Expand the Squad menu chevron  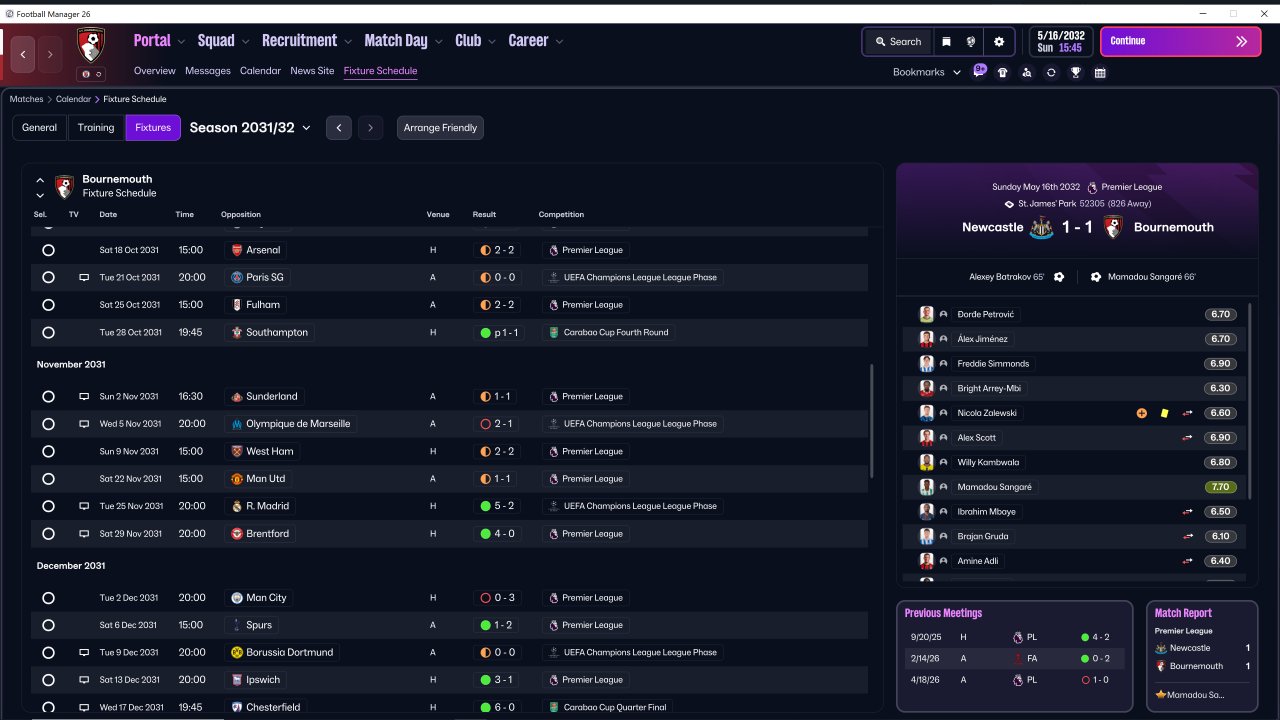point(245,42)
